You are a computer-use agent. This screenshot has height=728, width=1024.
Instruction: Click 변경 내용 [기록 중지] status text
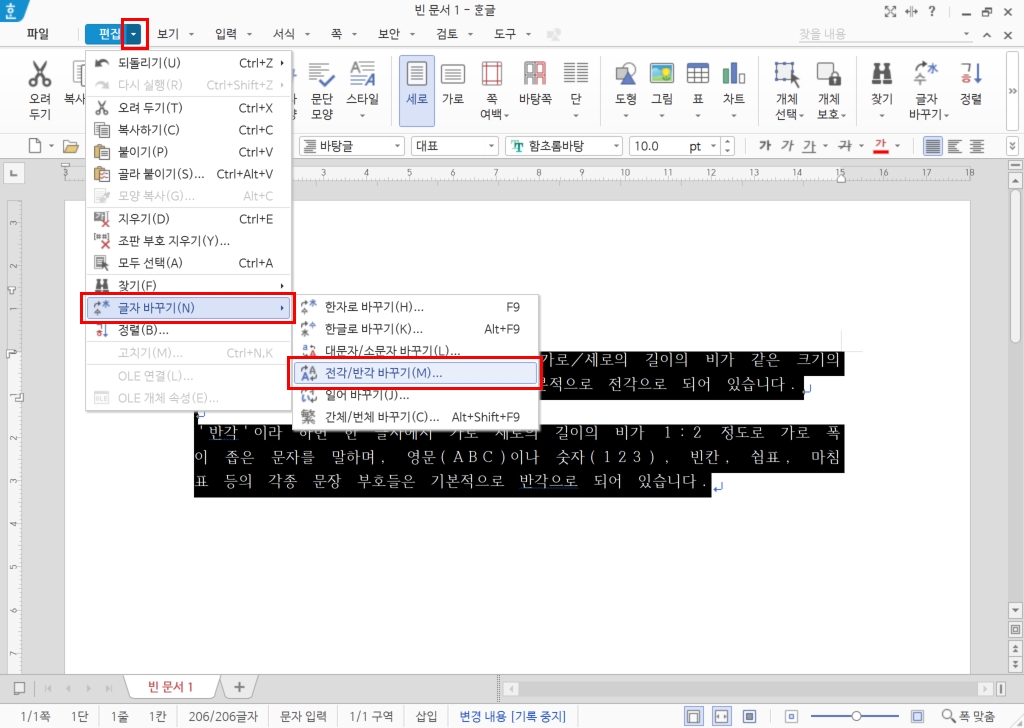pyautogui.click(x=513, y=716)
